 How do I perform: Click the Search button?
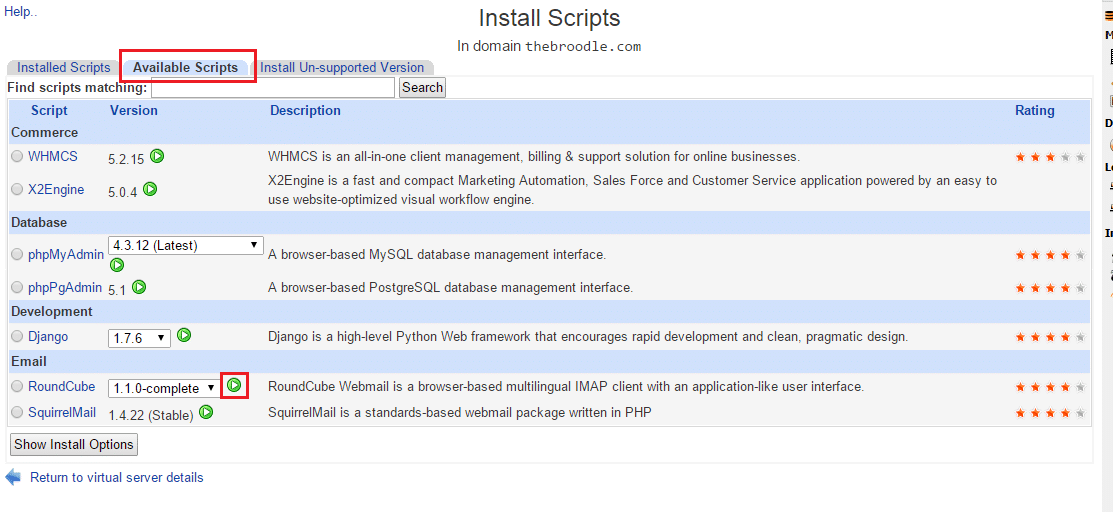422,87
